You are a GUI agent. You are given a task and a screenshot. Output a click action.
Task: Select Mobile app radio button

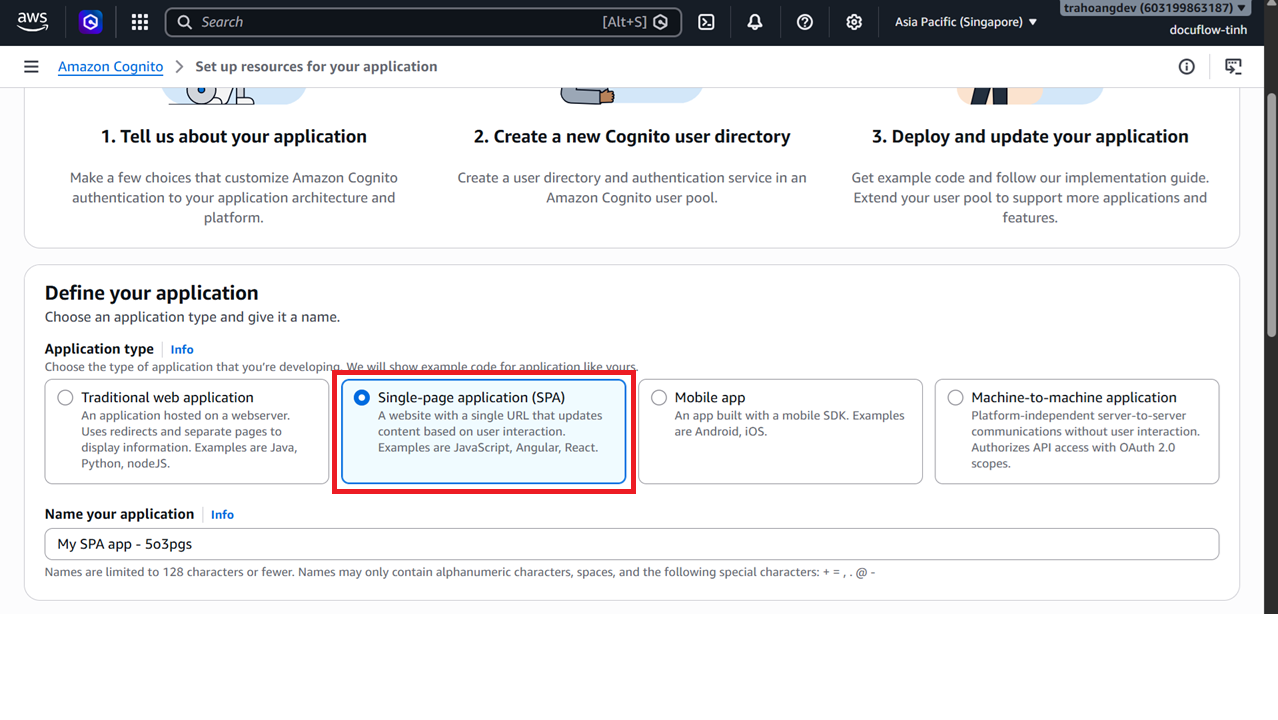pos(659,397)
